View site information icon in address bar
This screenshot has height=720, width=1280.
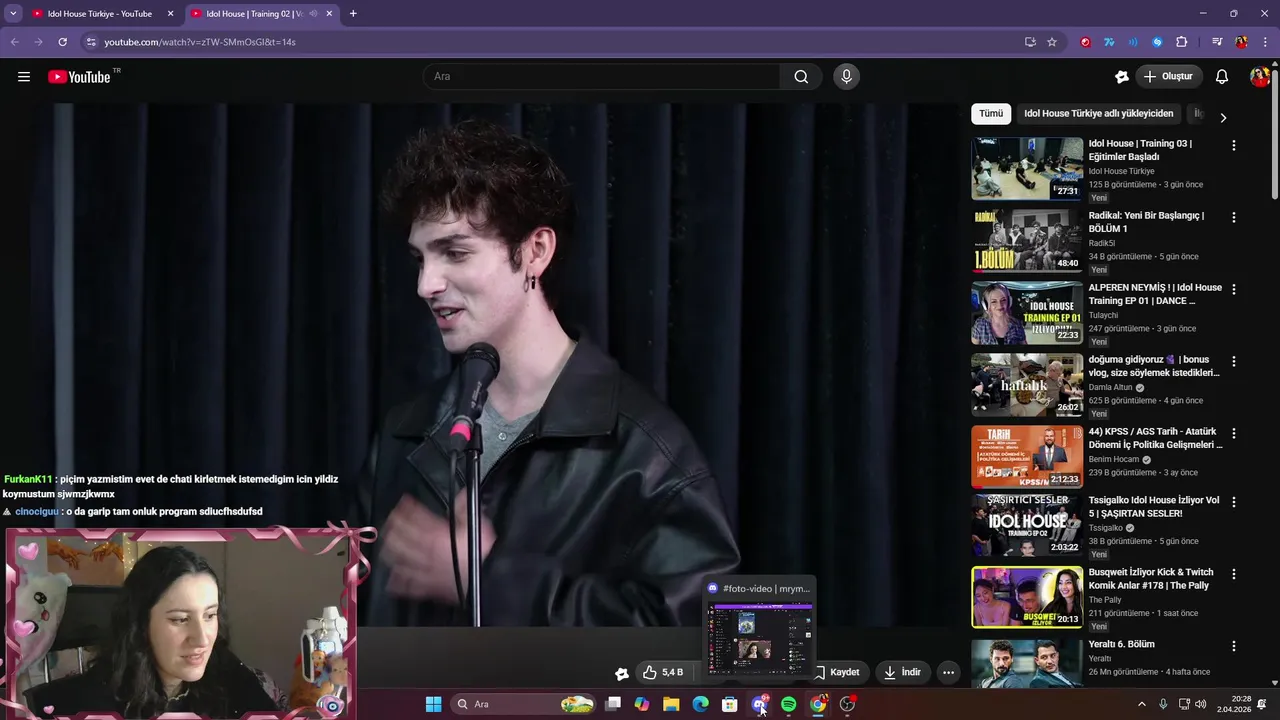(91, 42)
